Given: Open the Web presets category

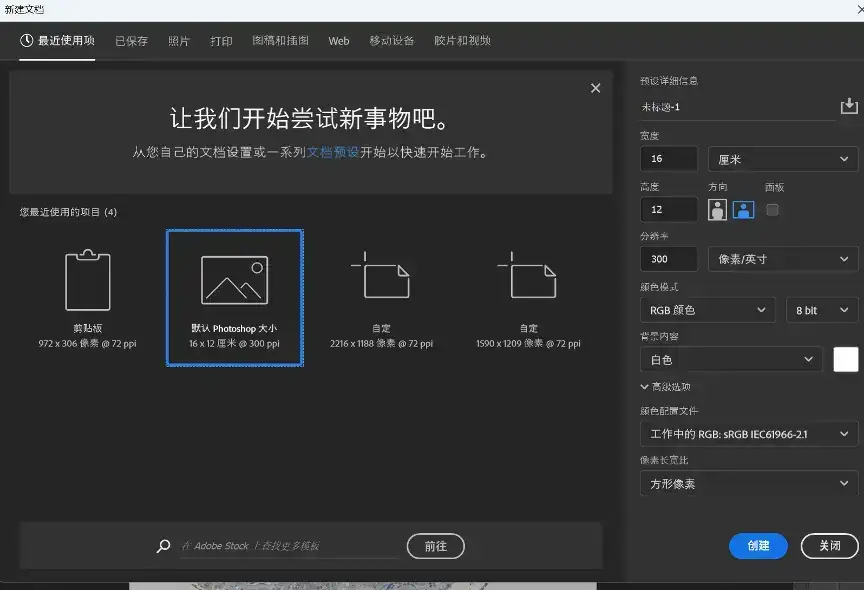Looking at the screenshot, I should coord(338,41).
